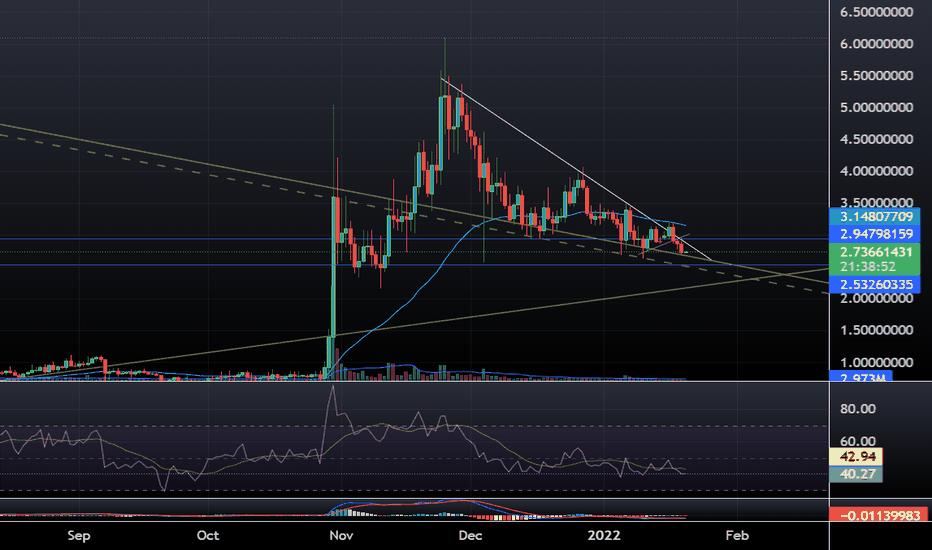This screenshot has height=550, width=932.
Task: Click the 2022 label on time axis
Action: 604,535
